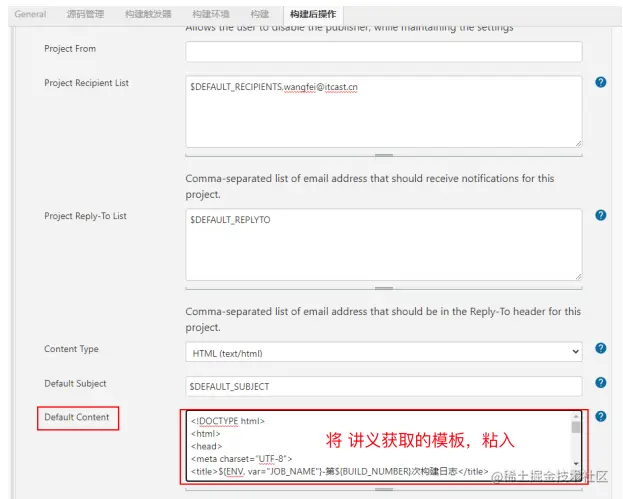Focus the Project From input field
The width and height of the screenshot is (623, 499).
point(384,52)
